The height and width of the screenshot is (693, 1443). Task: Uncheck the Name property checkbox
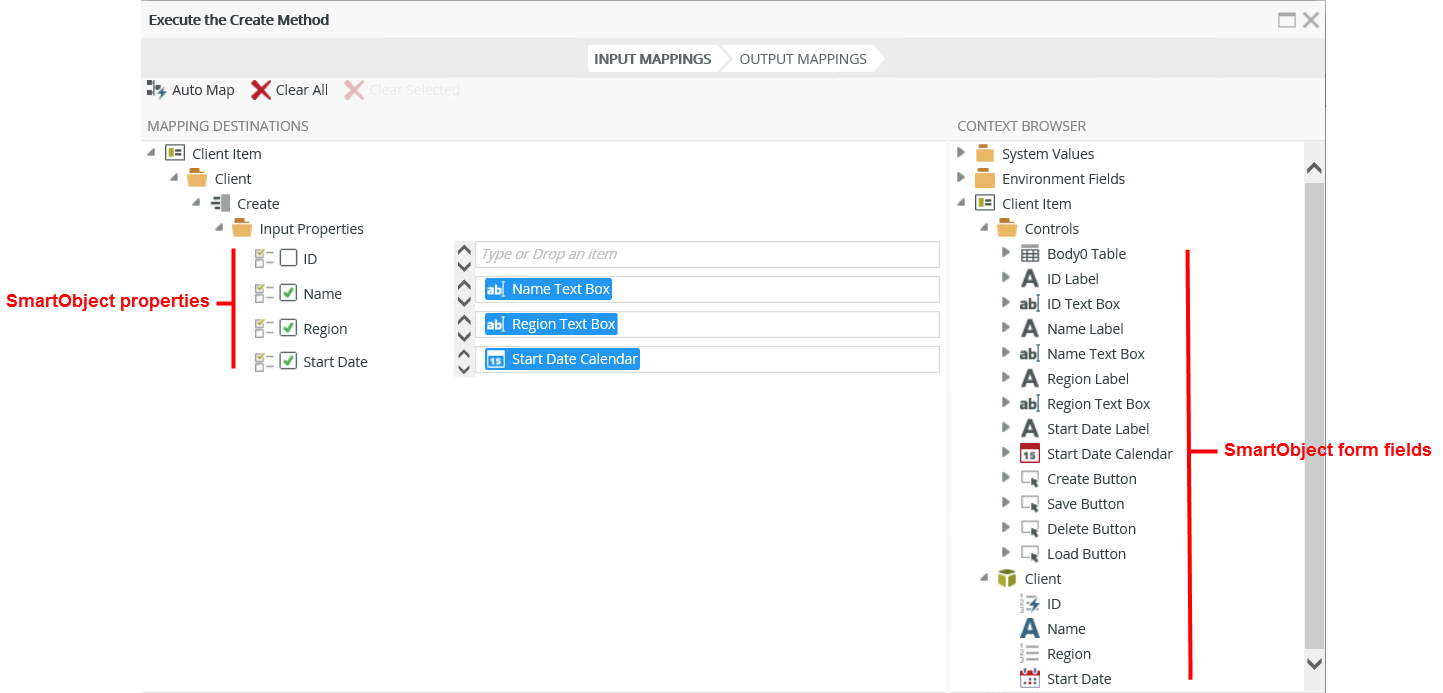click(288, 293)
